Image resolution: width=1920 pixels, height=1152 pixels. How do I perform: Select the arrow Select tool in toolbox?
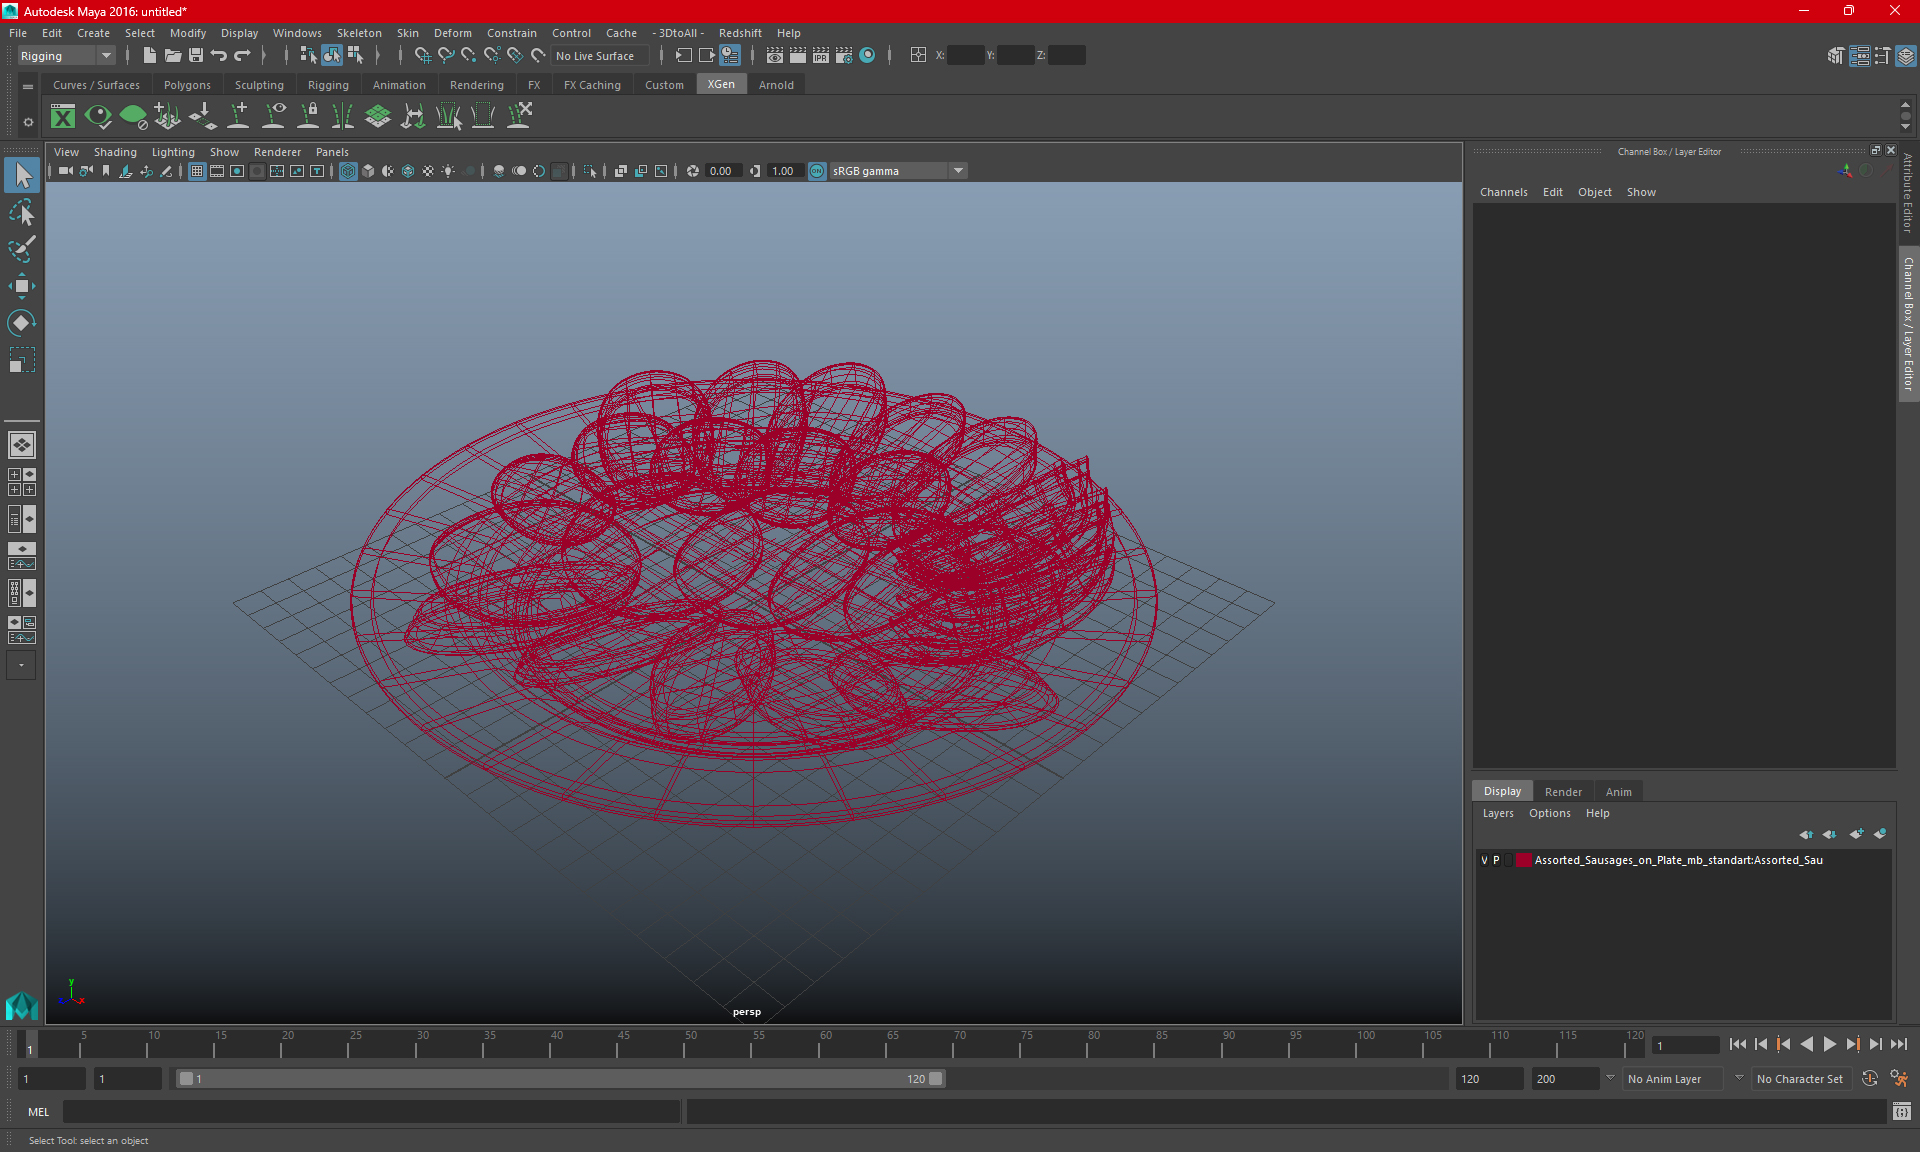(x=22, y=176)
